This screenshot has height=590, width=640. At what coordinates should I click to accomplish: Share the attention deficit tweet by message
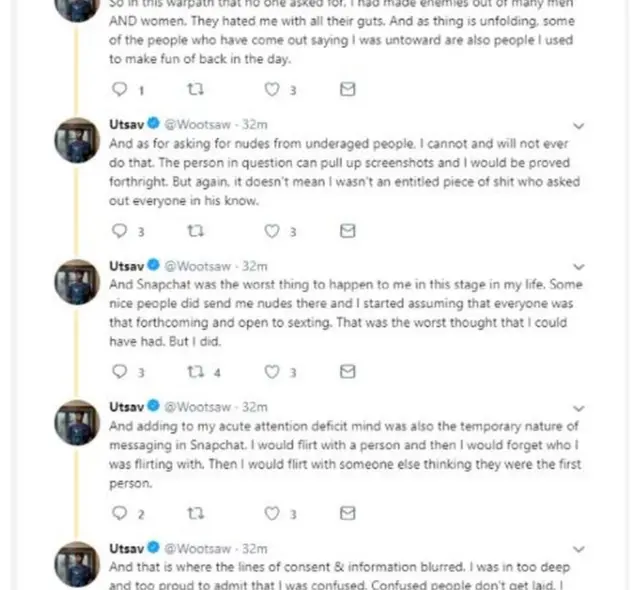pyautogui.click(x=347, y=513)
